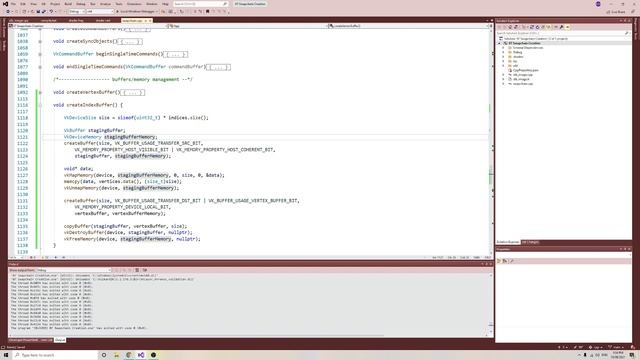Click the Categorized icon in Properties panel

pyautogui.click(x=499, y=261)
